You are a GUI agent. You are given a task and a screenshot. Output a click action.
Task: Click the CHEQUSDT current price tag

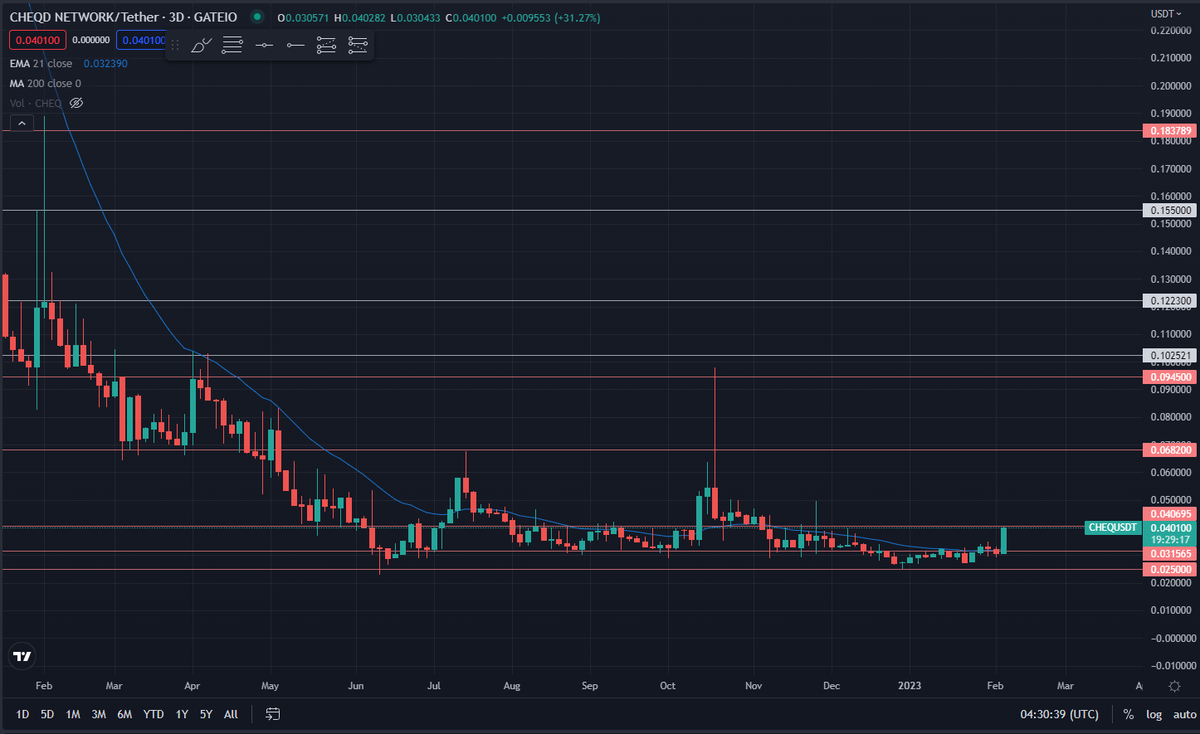[1112, 527]
